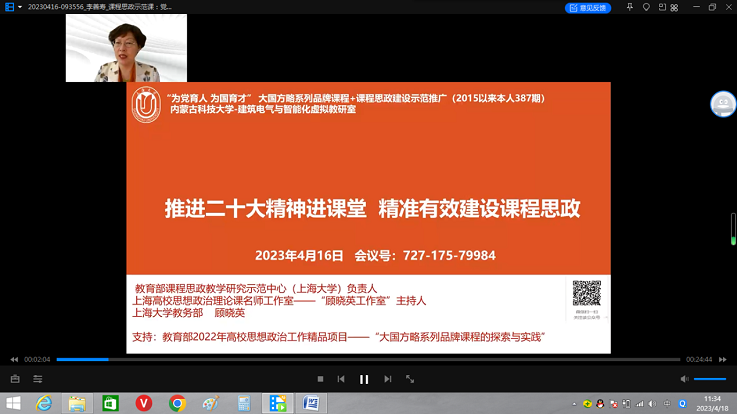
Task: Click the blue 意见反馈 feedback button
Action: pos(588,7)
